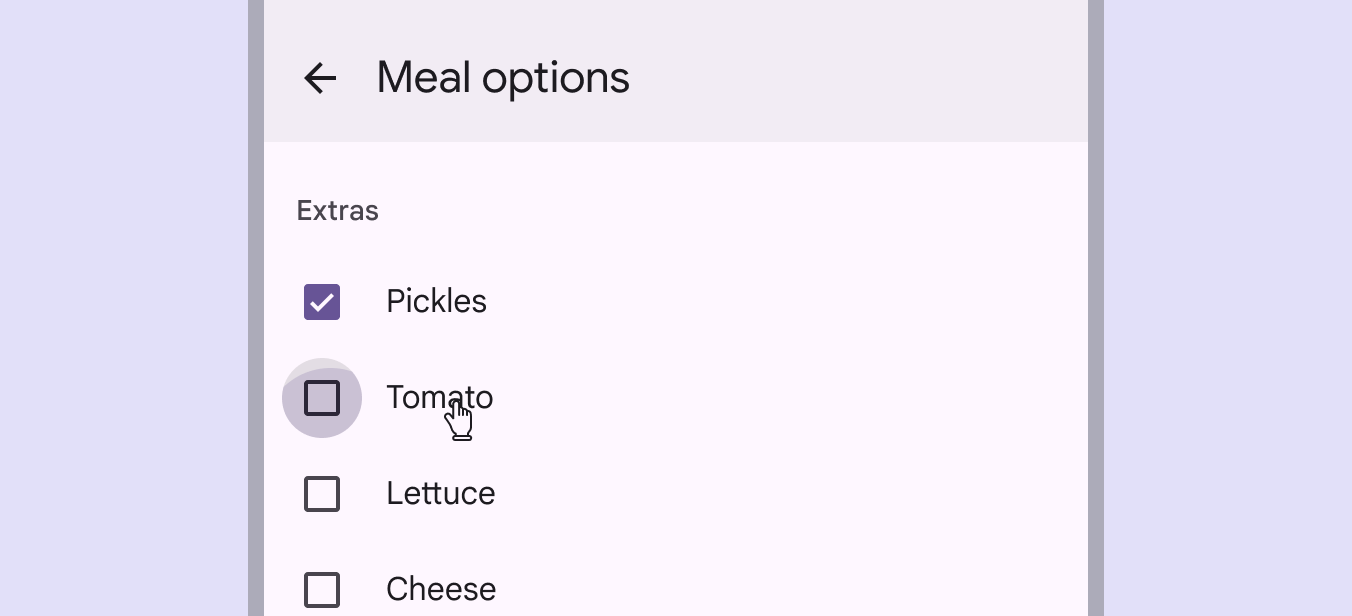
Task: Enable the Lettuce checkbox
Action: pos(322,494)
